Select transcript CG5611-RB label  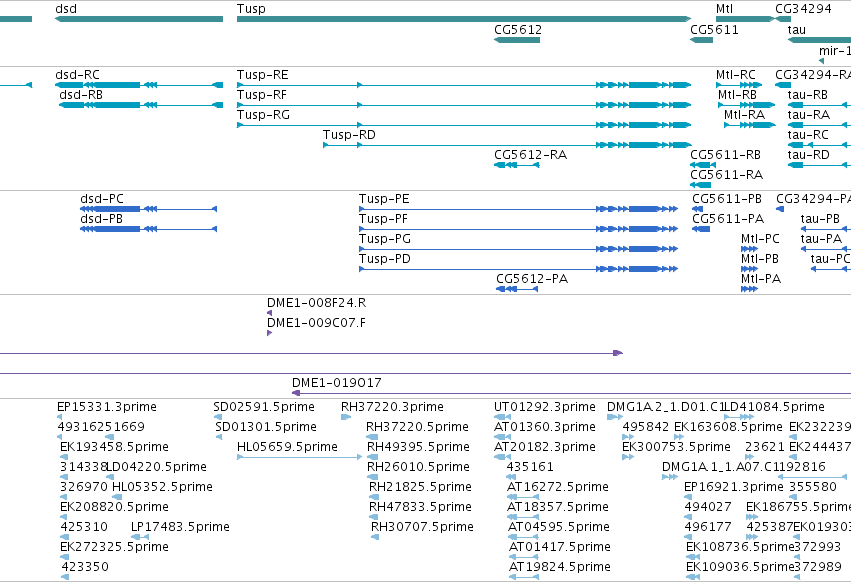pyautogui.click(x=726, y=155)
